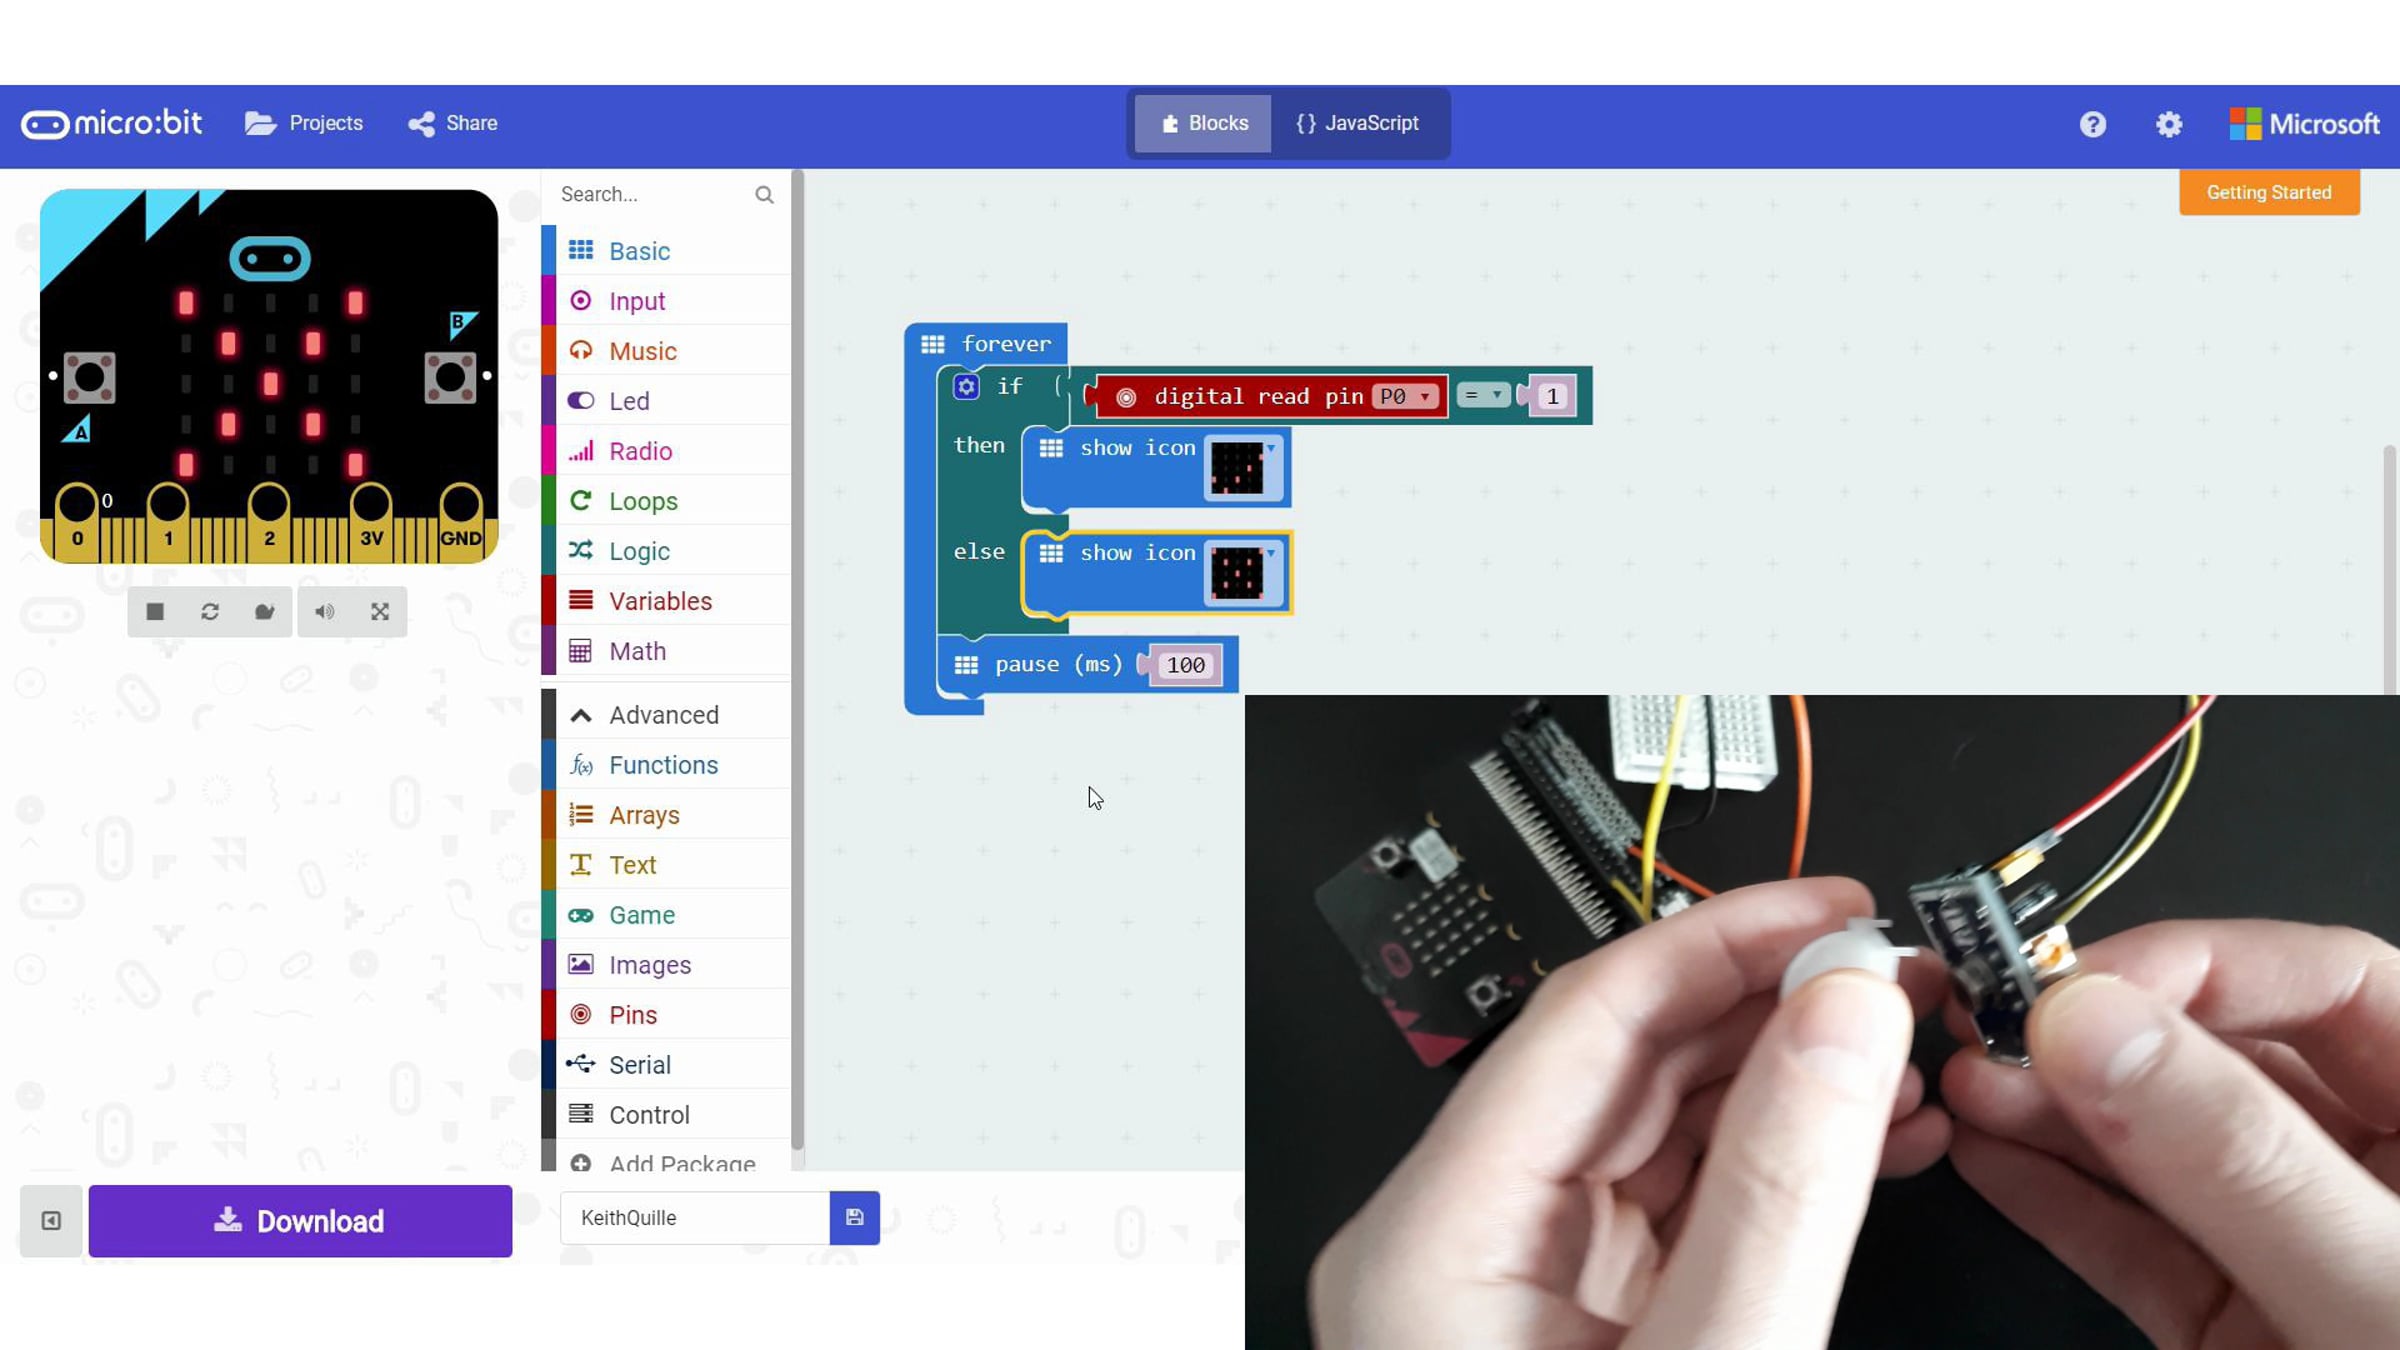The height and width of the screenshot is (1350, 2400).
Task: Click simulator pin 2
Action: pyautogui.click(x=269, y=520)
